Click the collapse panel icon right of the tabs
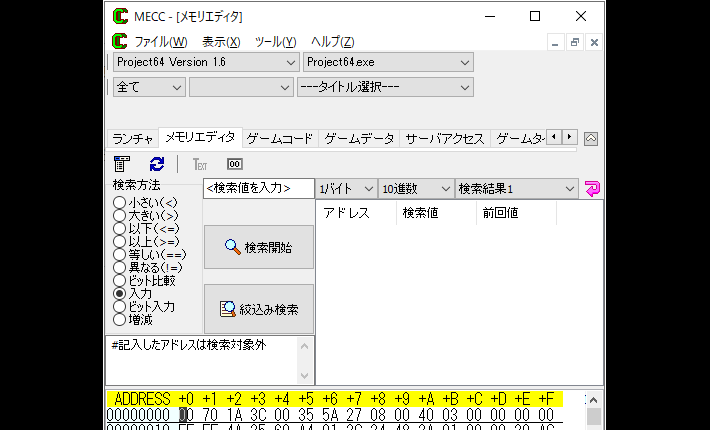The height and width of the screenshot is (430, 710). (591, 139)
